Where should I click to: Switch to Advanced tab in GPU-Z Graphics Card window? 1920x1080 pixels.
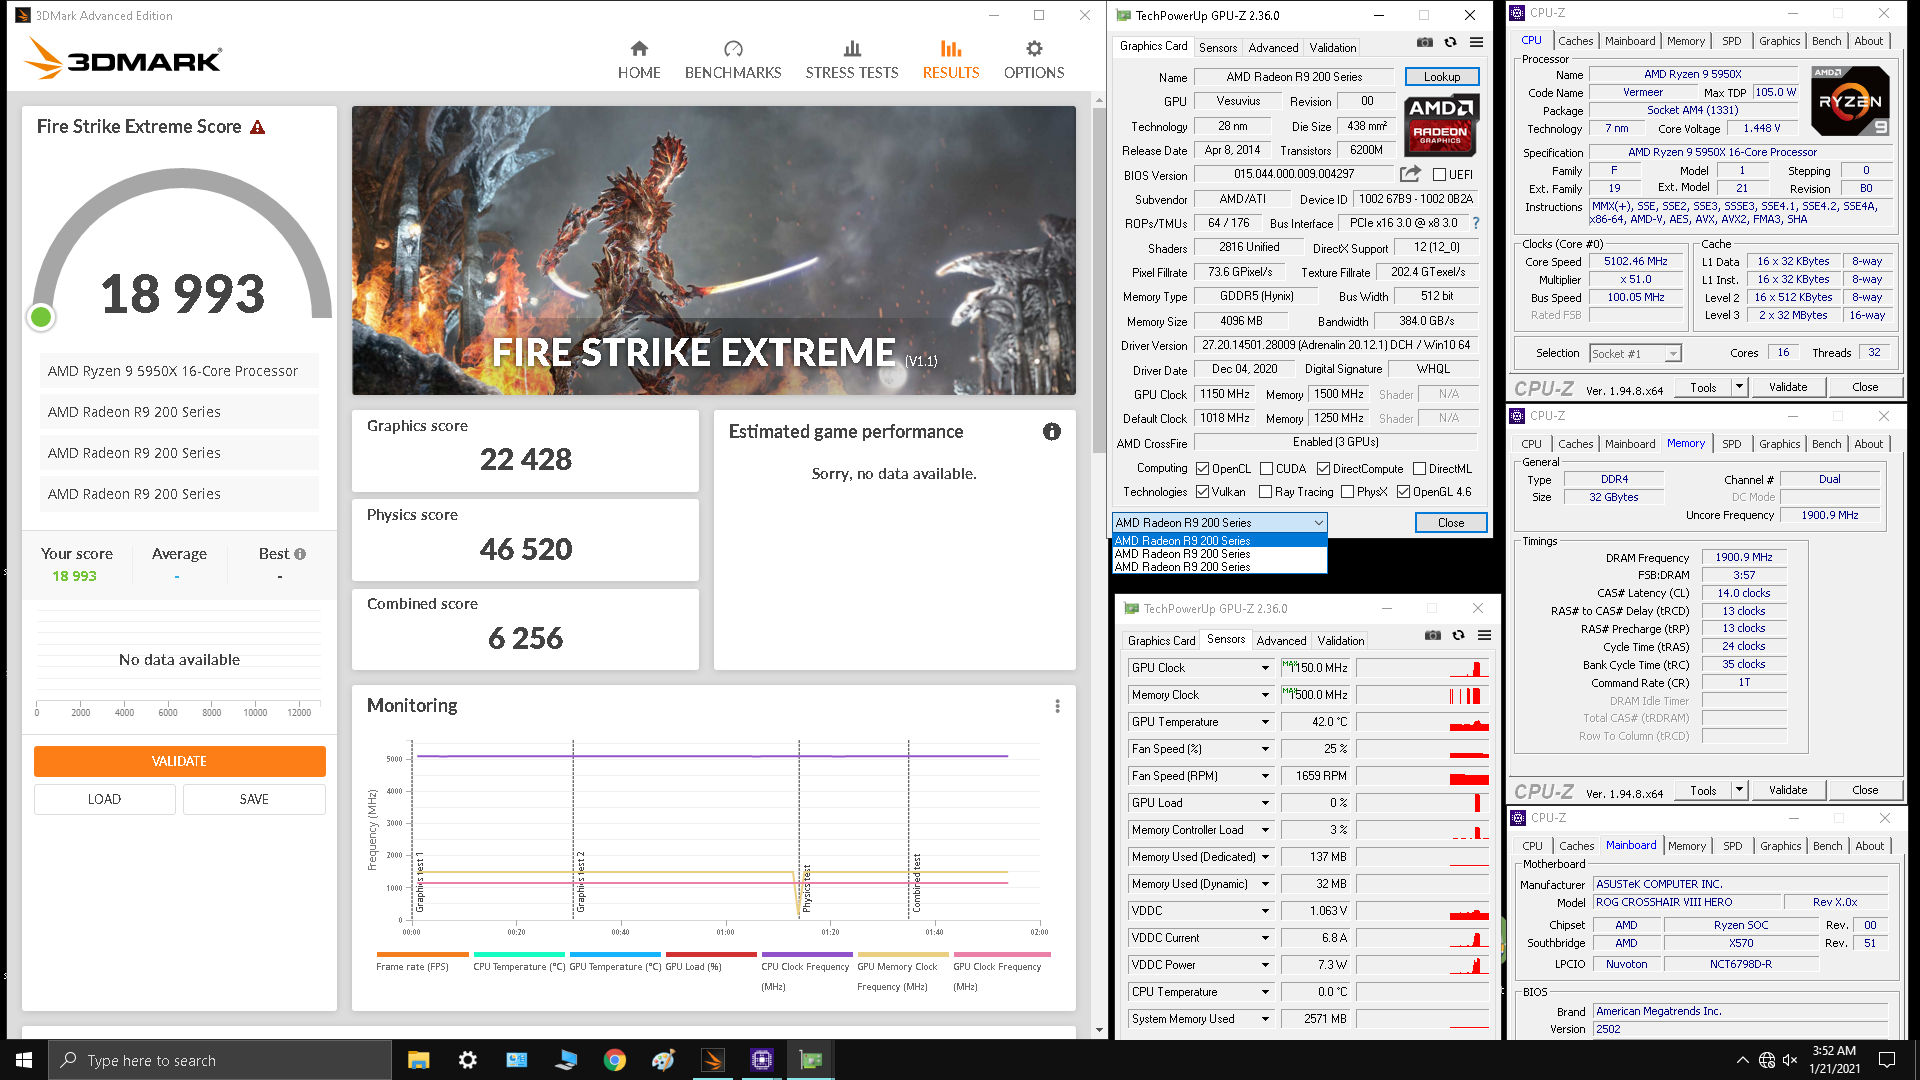pyautogui.click(x=1273, y=47)
